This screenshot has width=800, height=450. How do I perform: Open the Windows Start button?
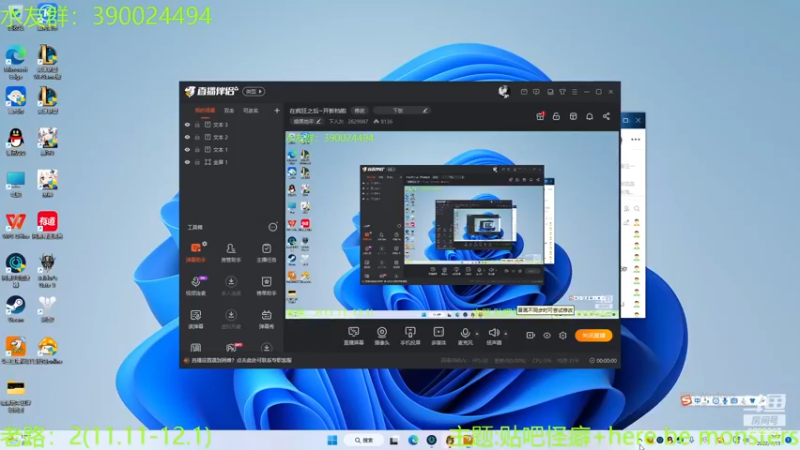click(332, 440)
